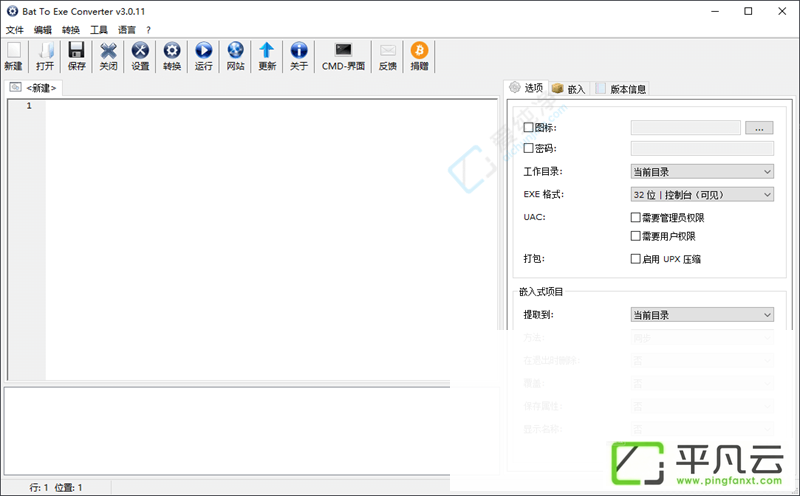Browse for icon with ... button
Viewport: 800px width, 496px height.
click(759, 128)
